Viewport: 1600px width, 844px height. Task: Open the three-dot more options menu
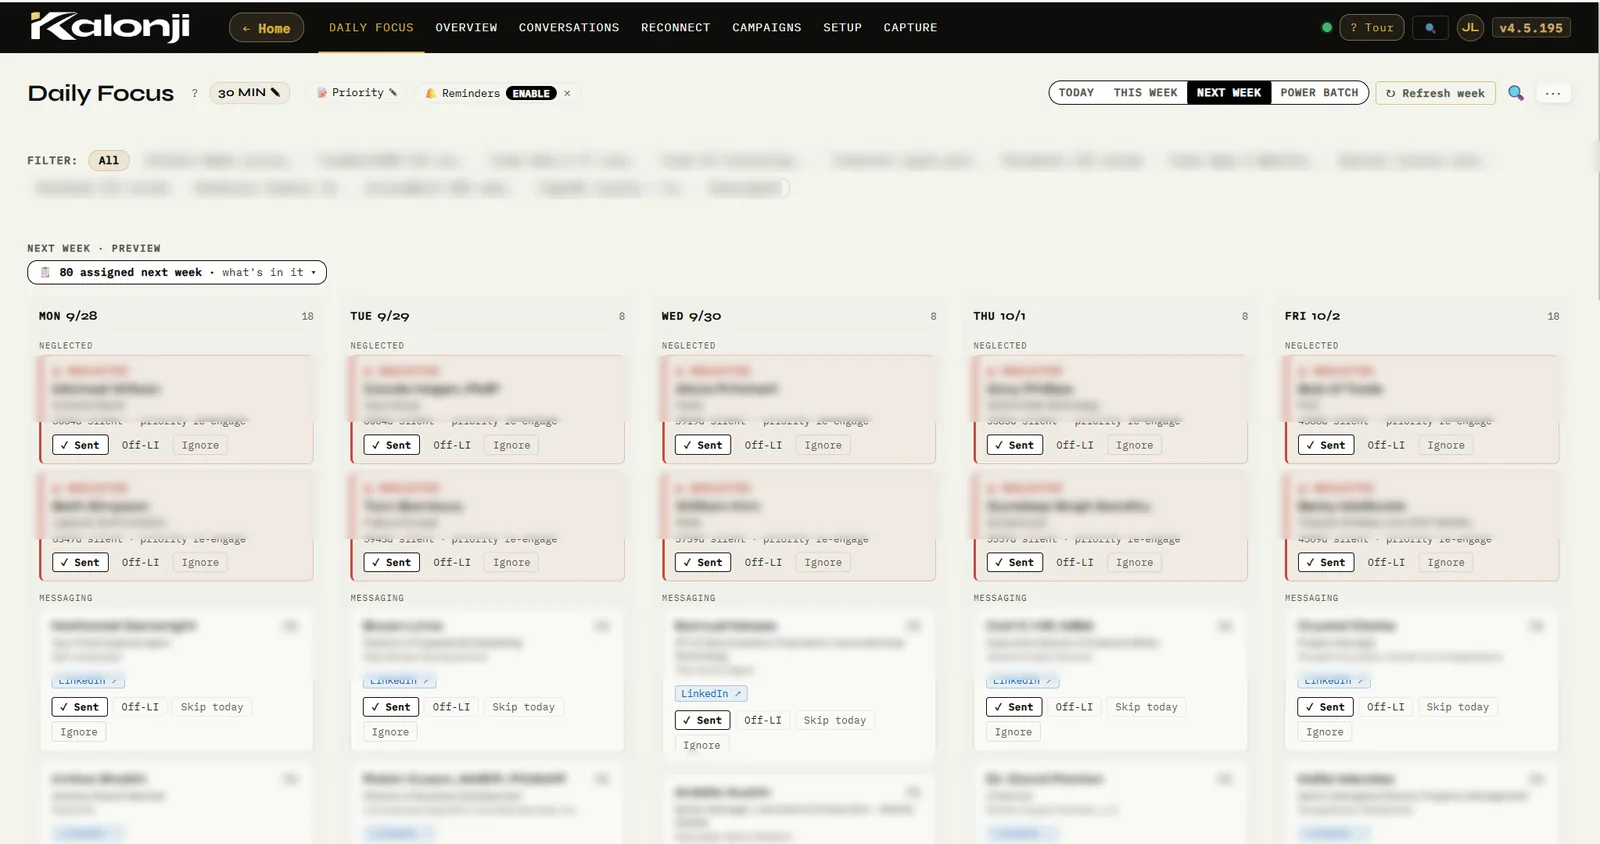pyautogui.click(x=1553, y=93)
